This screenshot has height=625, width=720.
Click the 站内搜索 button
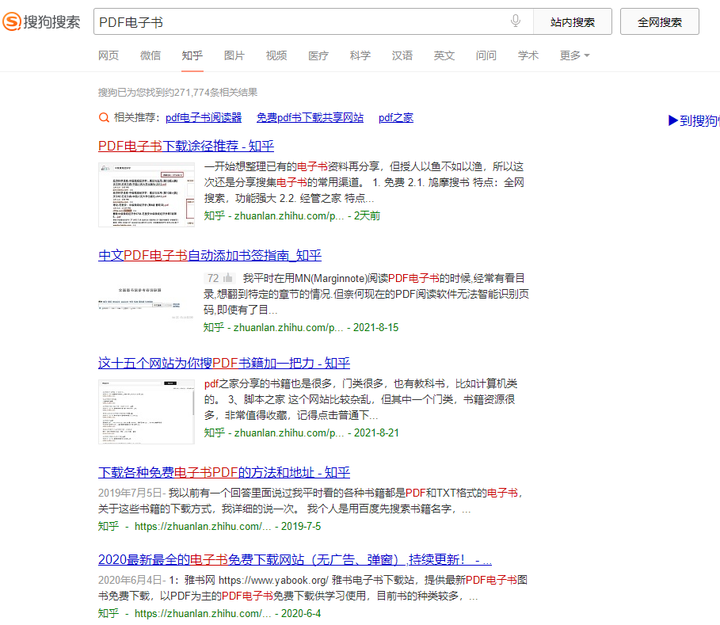tap(572, 22)
